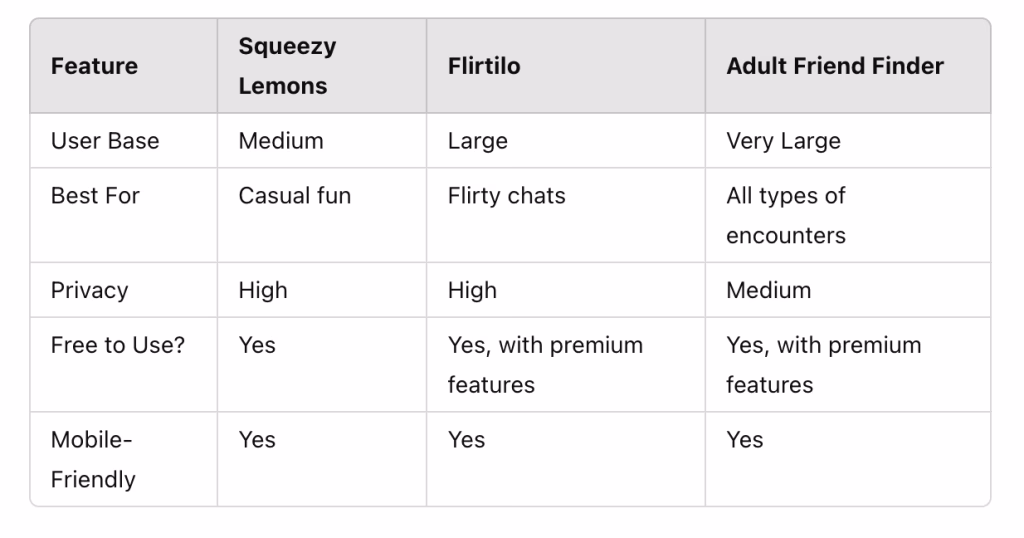1024x538 pixels.
Task: Click the Flirty chats cell
Action: pyautogui.click(x=506, y=196)
